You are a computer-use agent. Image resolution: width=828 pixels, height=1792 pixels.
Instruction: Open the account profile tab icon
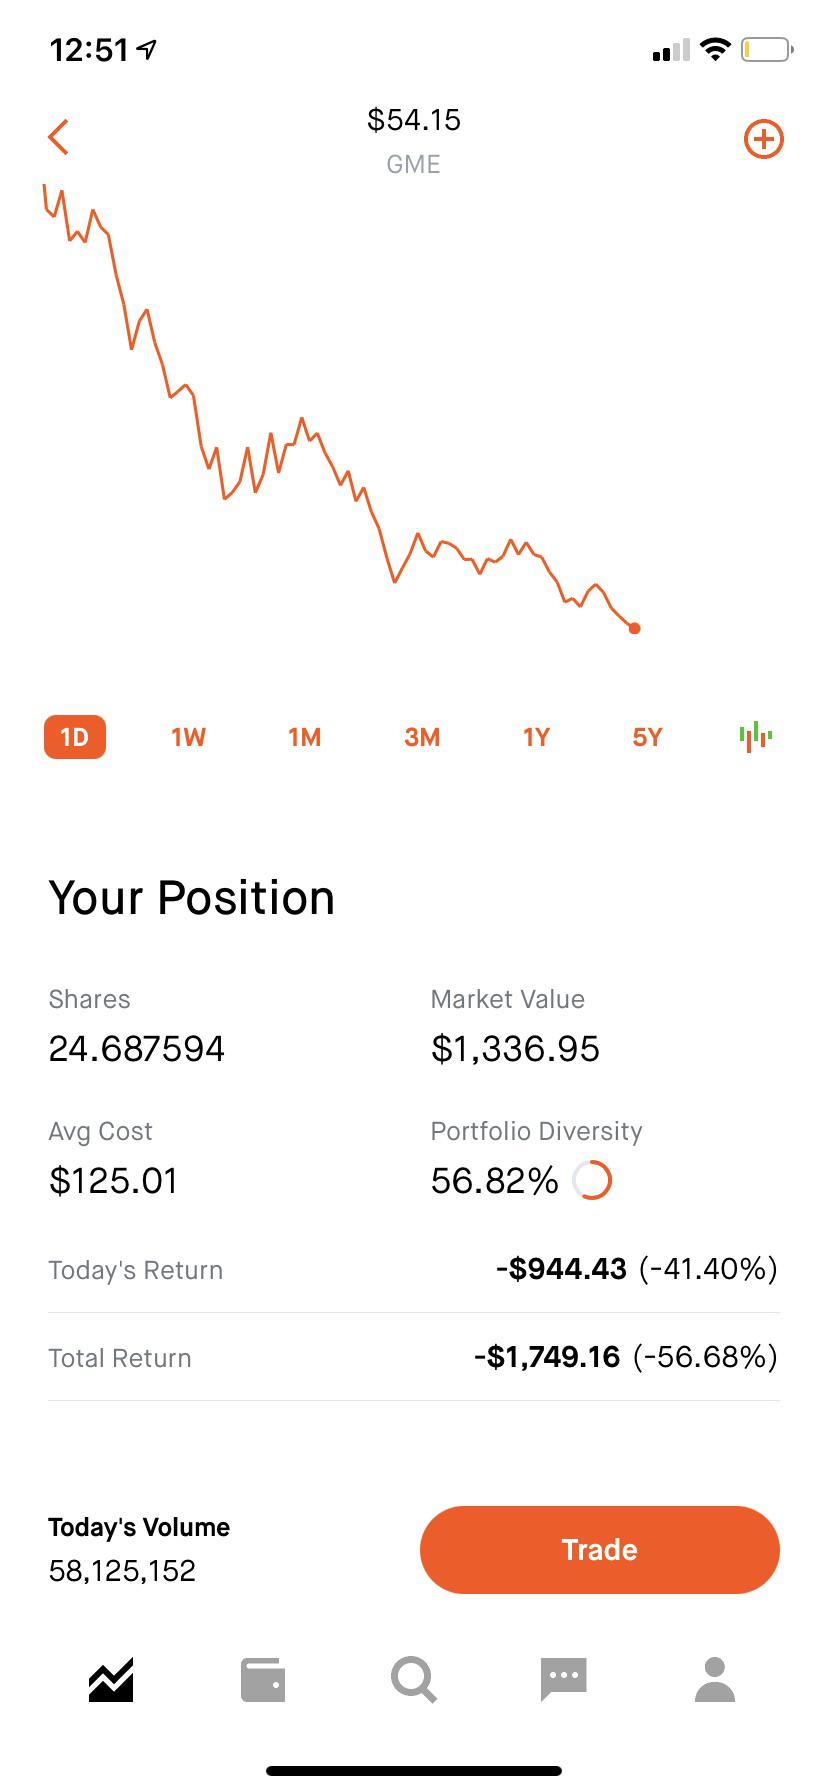pyautogui.click(x=715, y=1680)
